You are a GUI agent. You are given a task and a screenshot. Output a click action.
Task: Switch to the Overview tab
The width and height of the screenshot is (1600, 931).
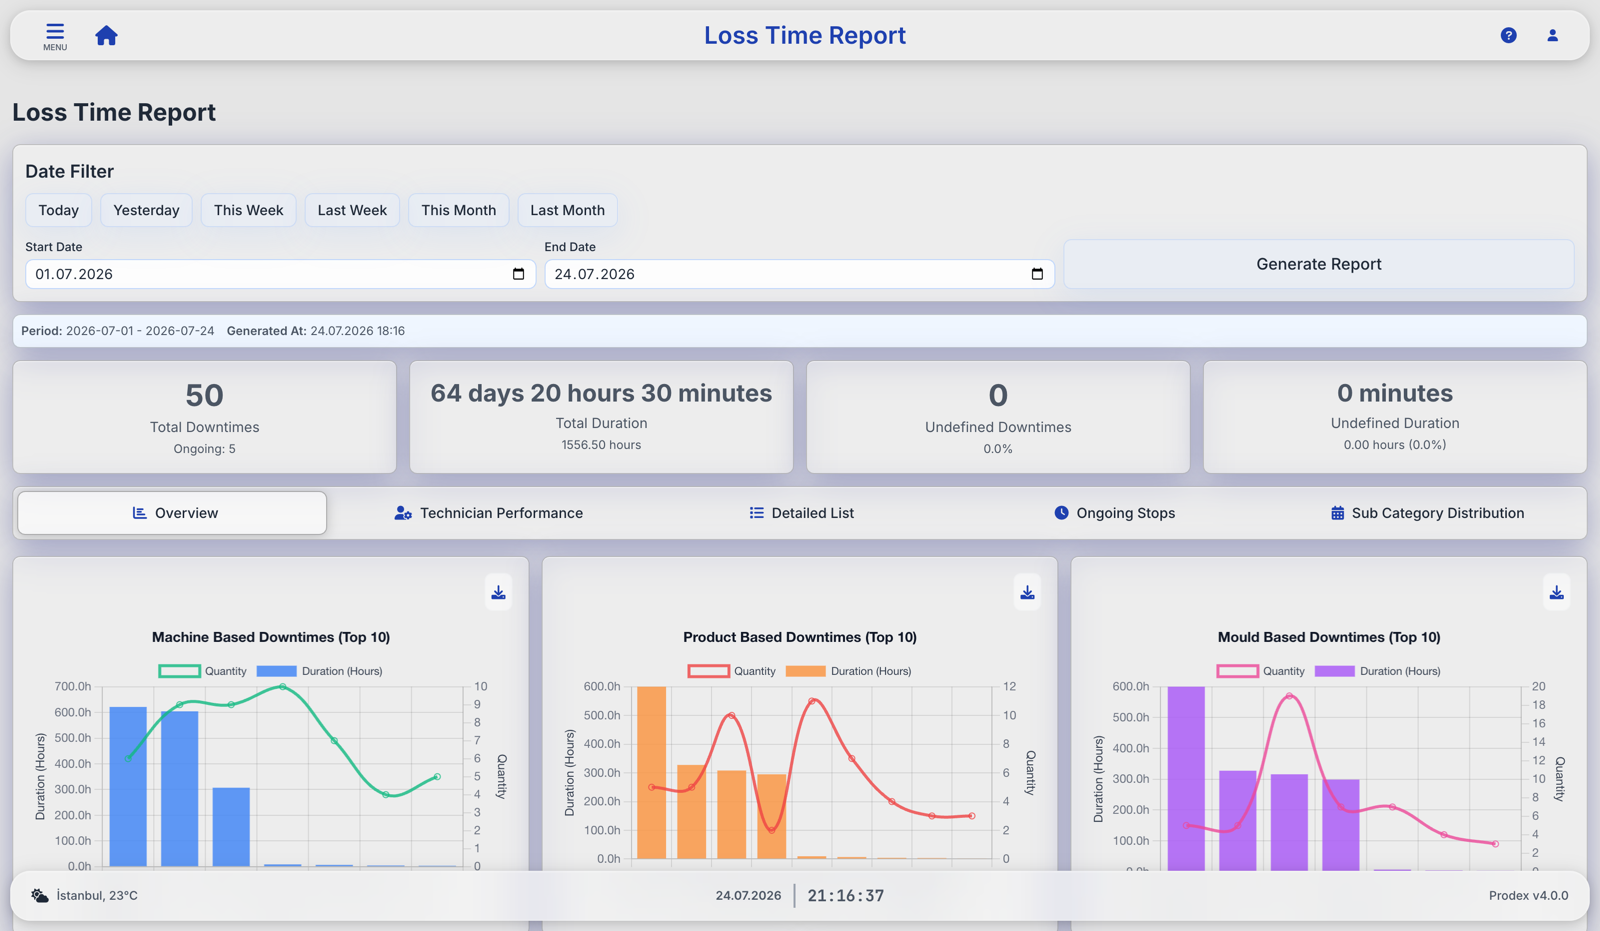pos(172,513)
